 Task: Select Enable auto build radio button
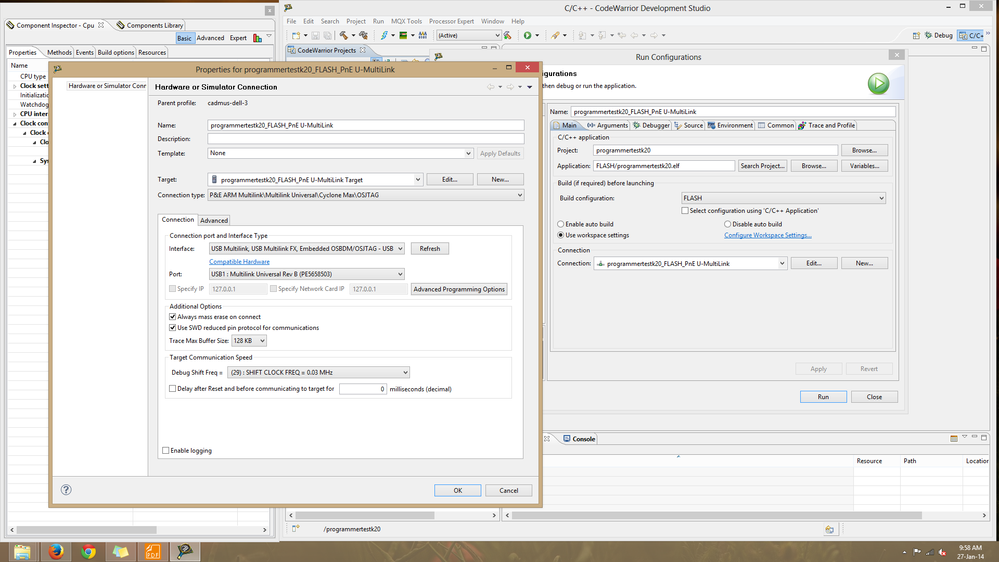click(561, 224)
